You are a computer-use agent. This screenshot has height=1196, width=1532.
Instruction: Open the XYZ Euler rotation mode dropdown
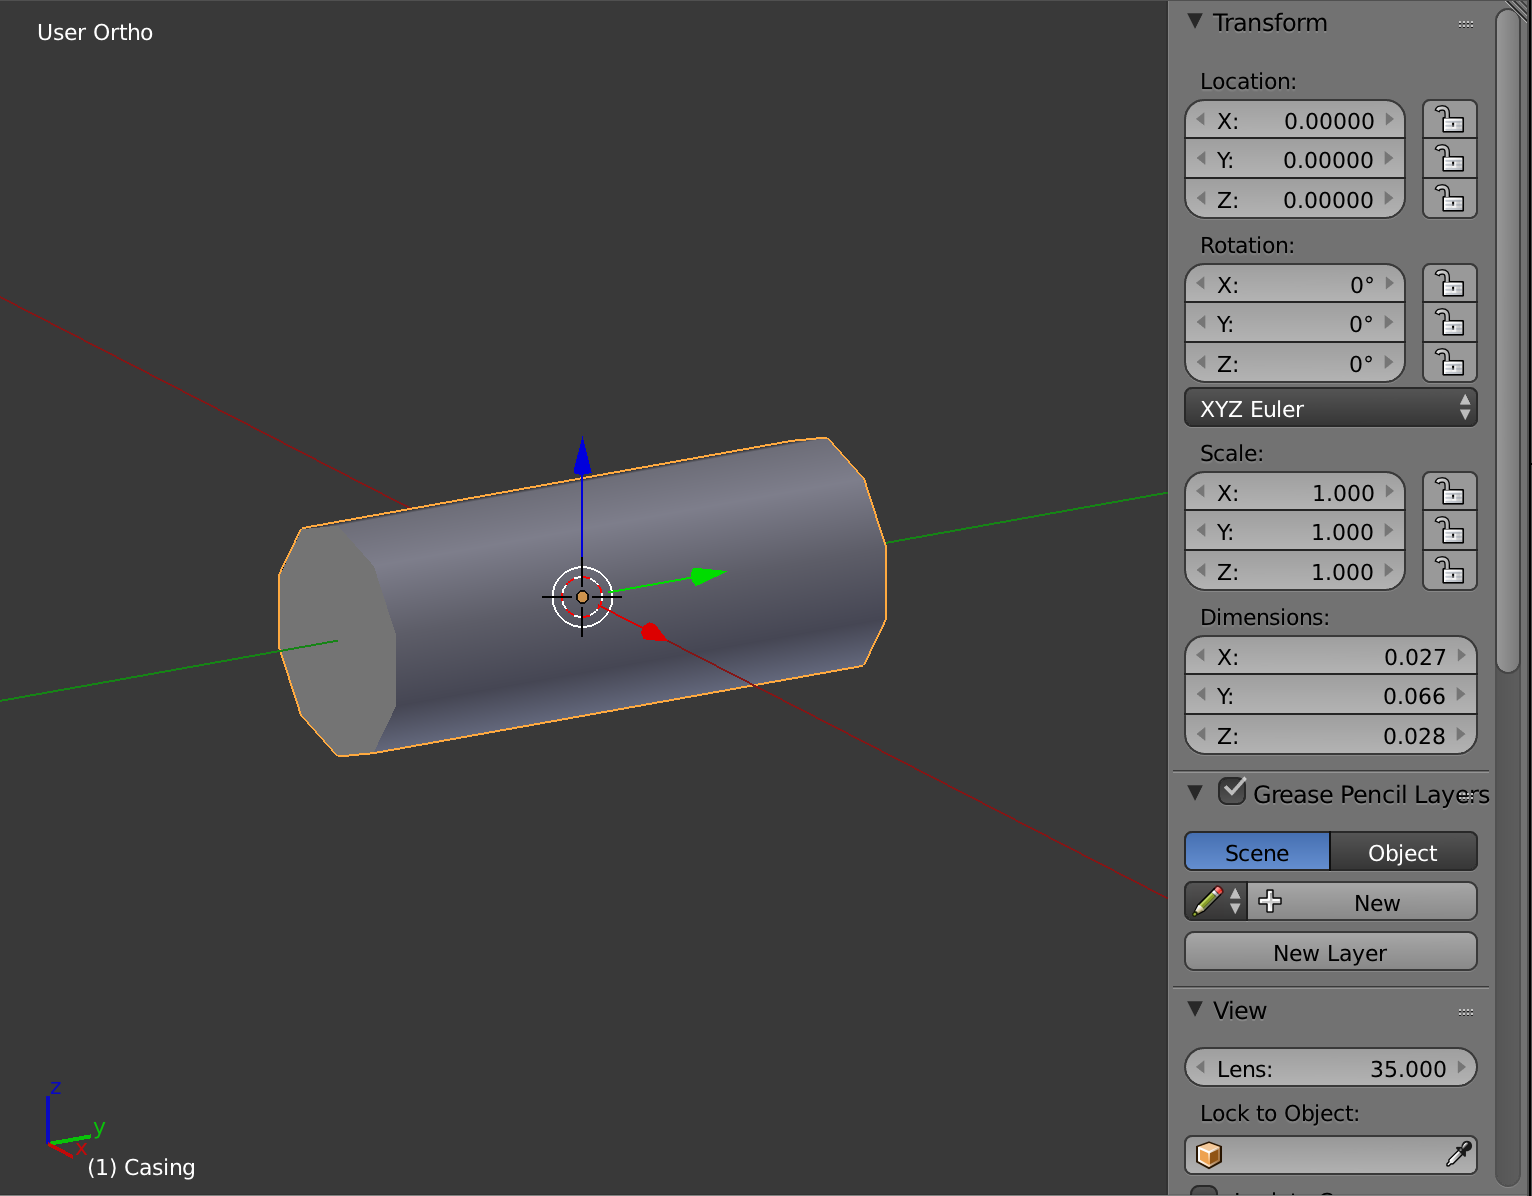1330,408
